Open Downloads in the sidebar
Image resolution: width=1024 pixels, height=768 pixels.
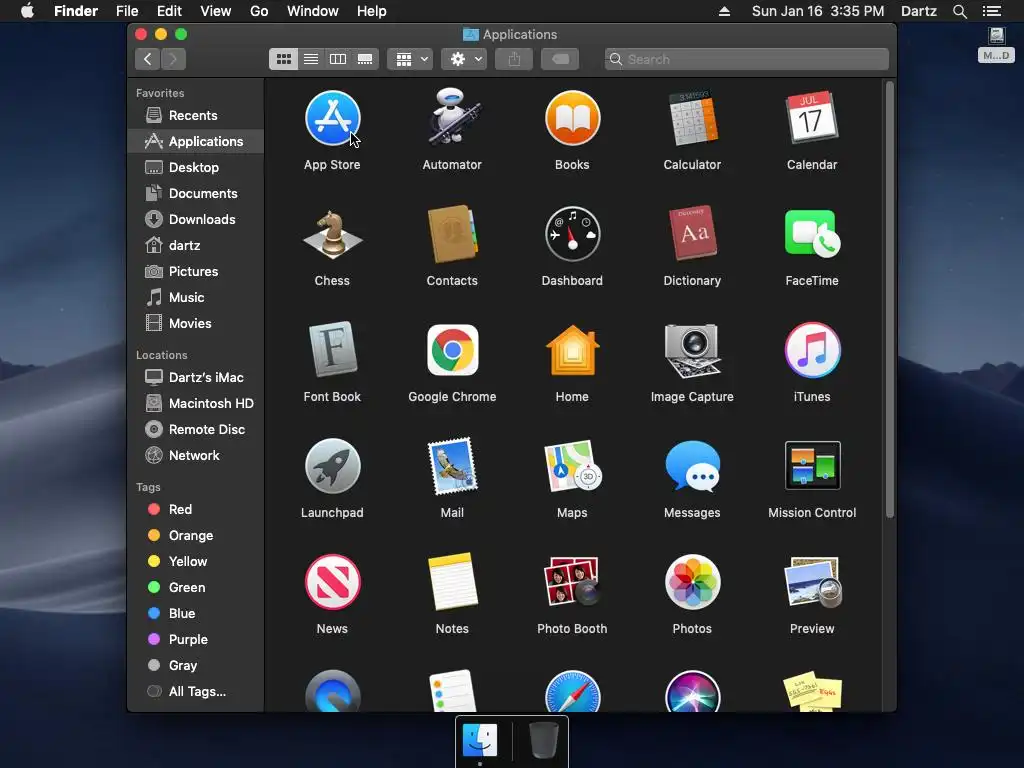(196, 220)
